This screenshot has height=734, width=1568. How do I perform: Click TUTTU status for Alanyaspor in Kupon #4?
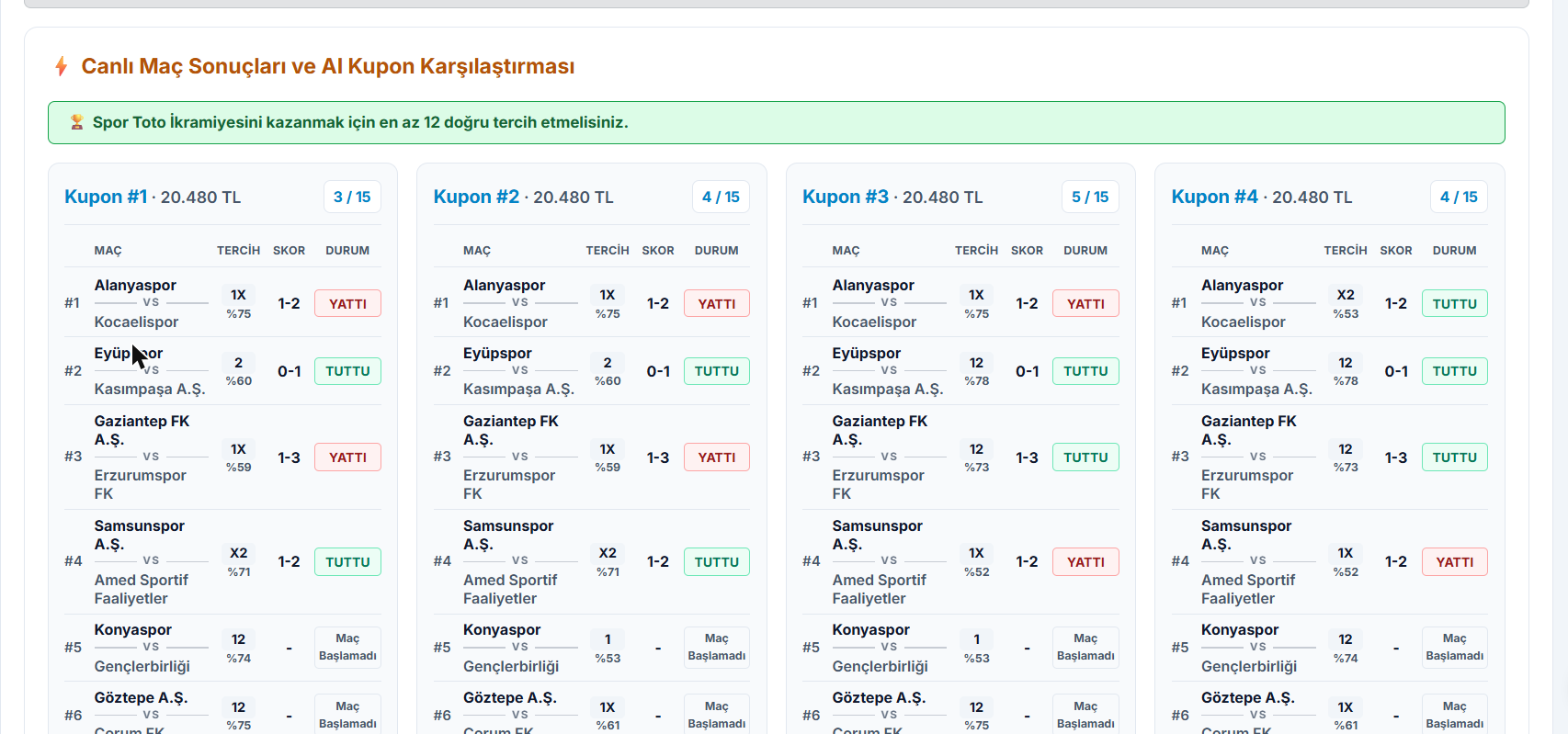[x=1455, y=303]
